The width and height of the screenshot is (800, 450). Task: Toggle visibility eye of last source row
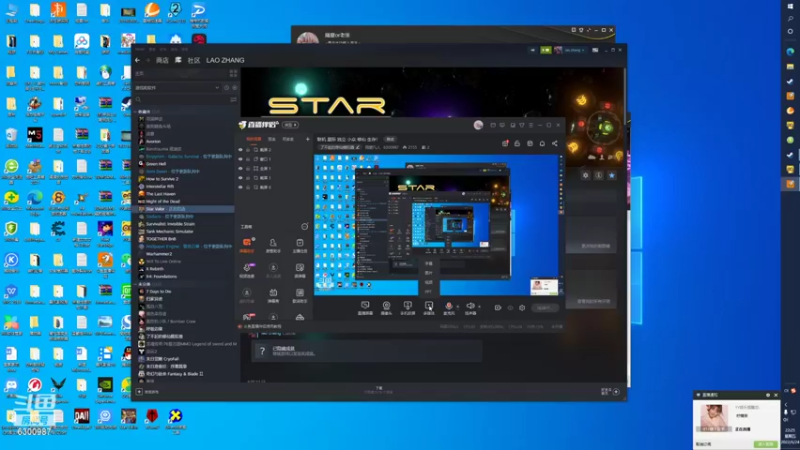tap(240, 187)
